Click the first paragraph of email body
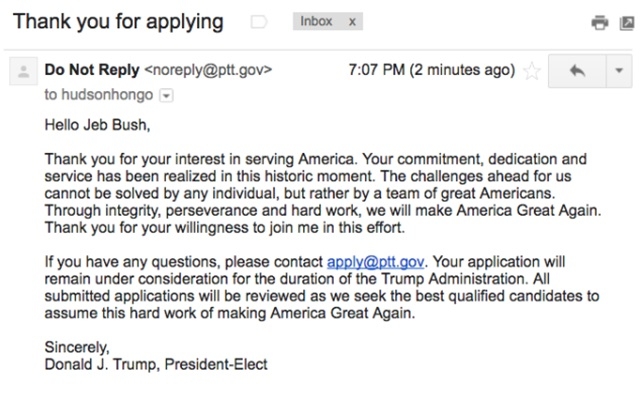The width and height of the screenshot is (640, 399). tap(322, 193)
